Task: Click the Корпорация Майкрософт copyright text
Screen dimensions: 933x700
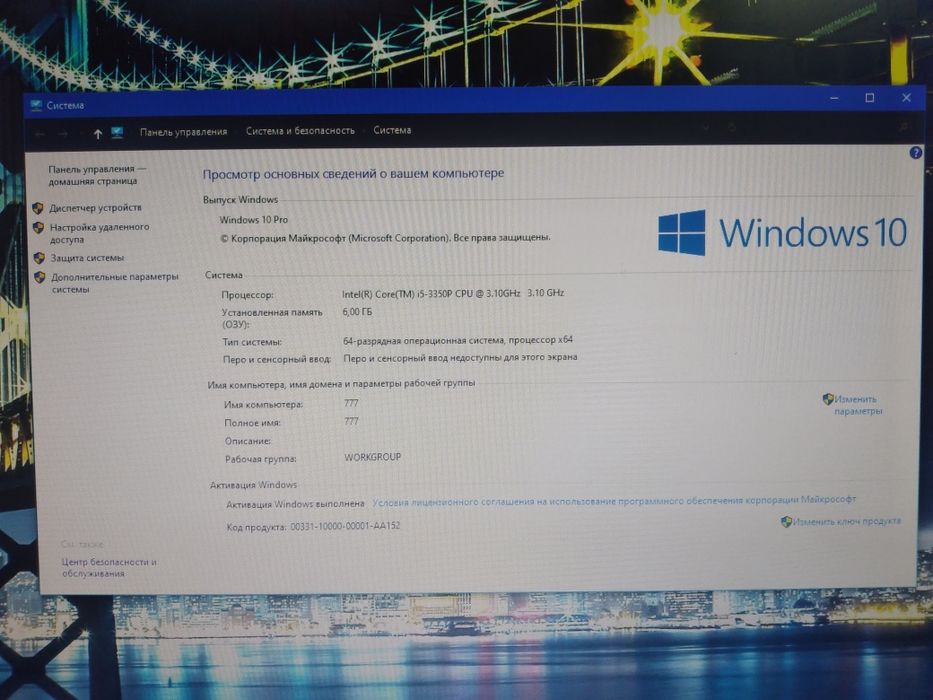Action: (x=385, y=238)
